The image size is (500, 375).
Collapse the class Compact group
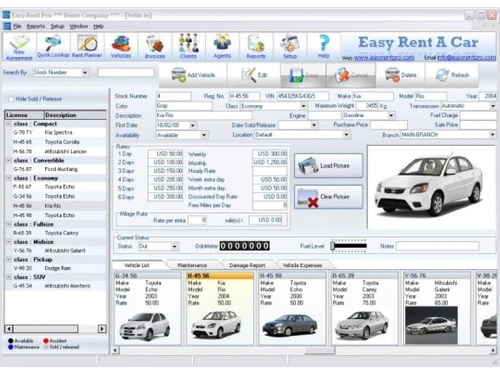9,124
